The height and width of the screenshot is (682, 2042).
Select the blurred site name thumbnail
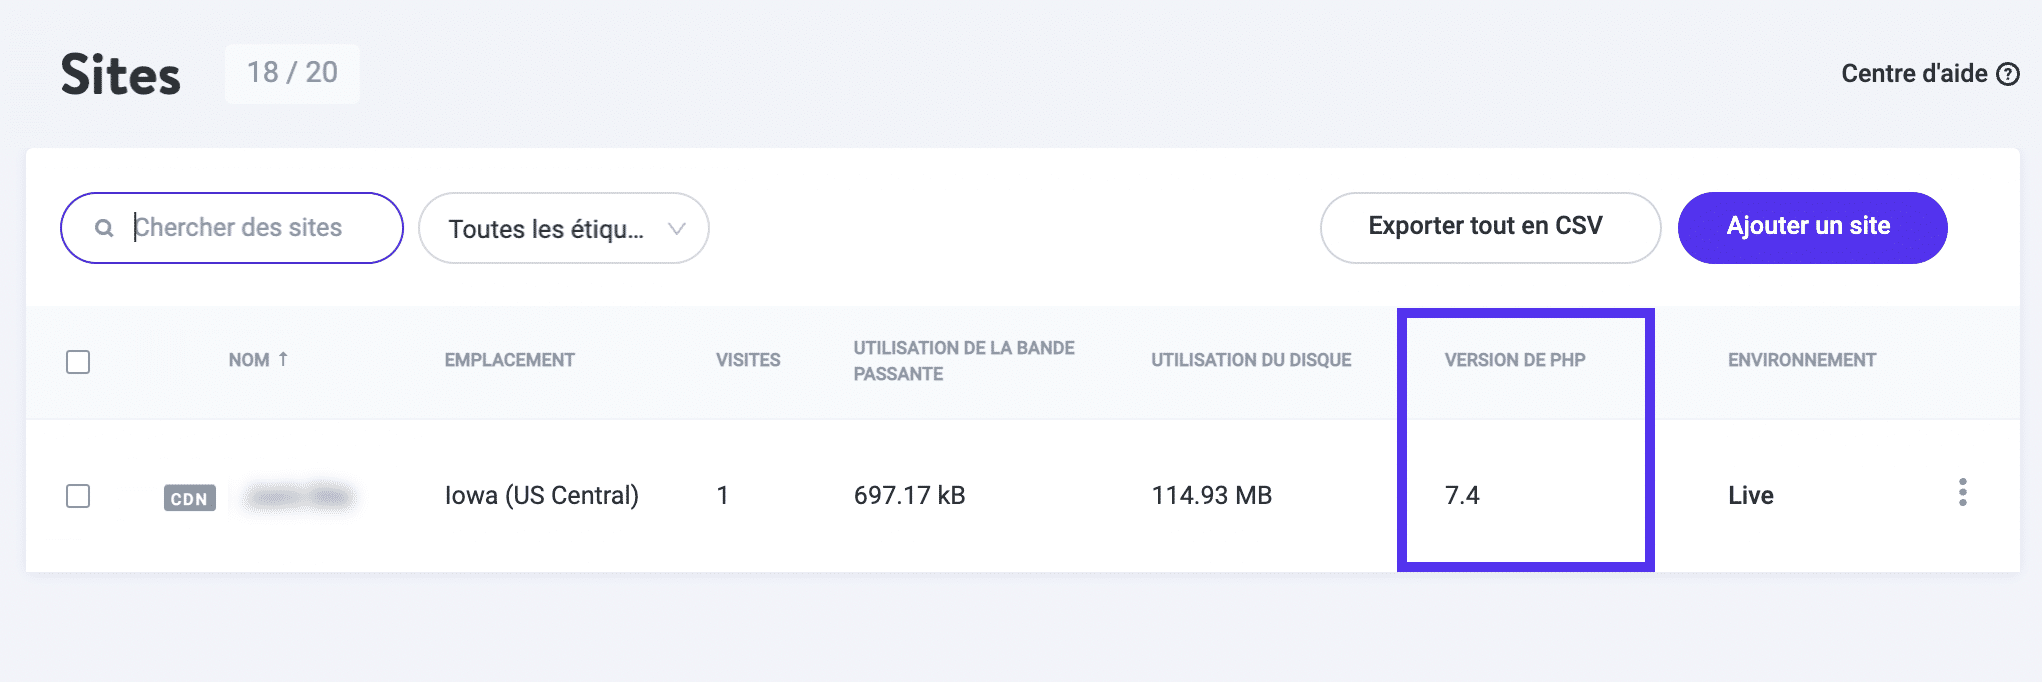tap(296, 494)
